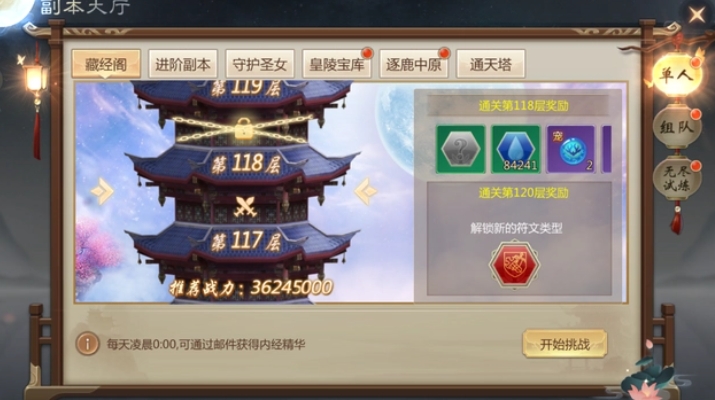This screenshot has width=715, height=400.
Task: Open the 通天塔 tab
Action: coord(491,64)
